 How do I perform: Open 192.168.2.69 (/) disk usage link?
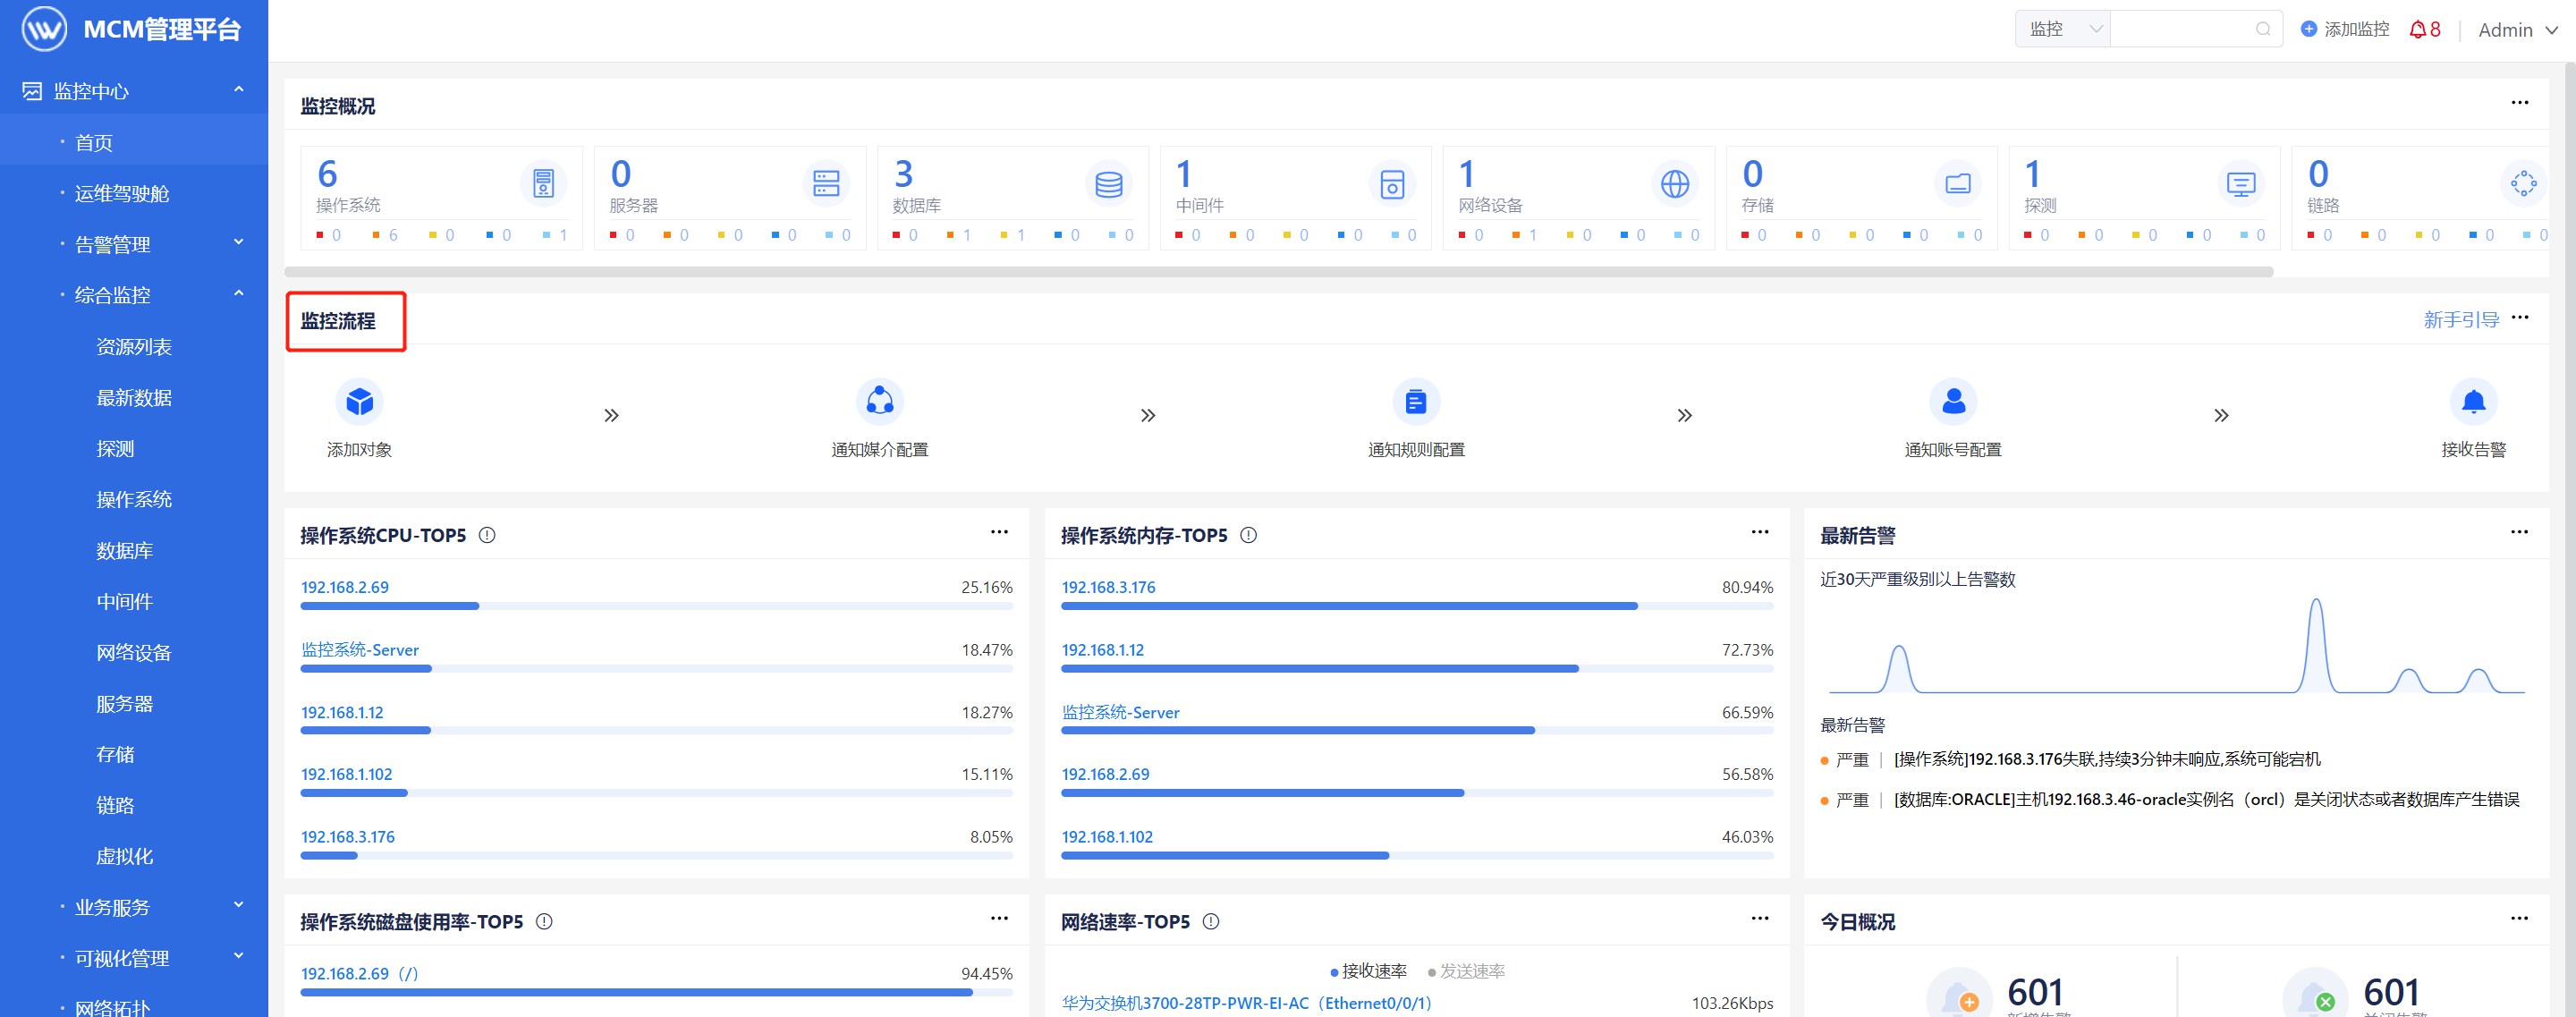(x=360, y=973)
